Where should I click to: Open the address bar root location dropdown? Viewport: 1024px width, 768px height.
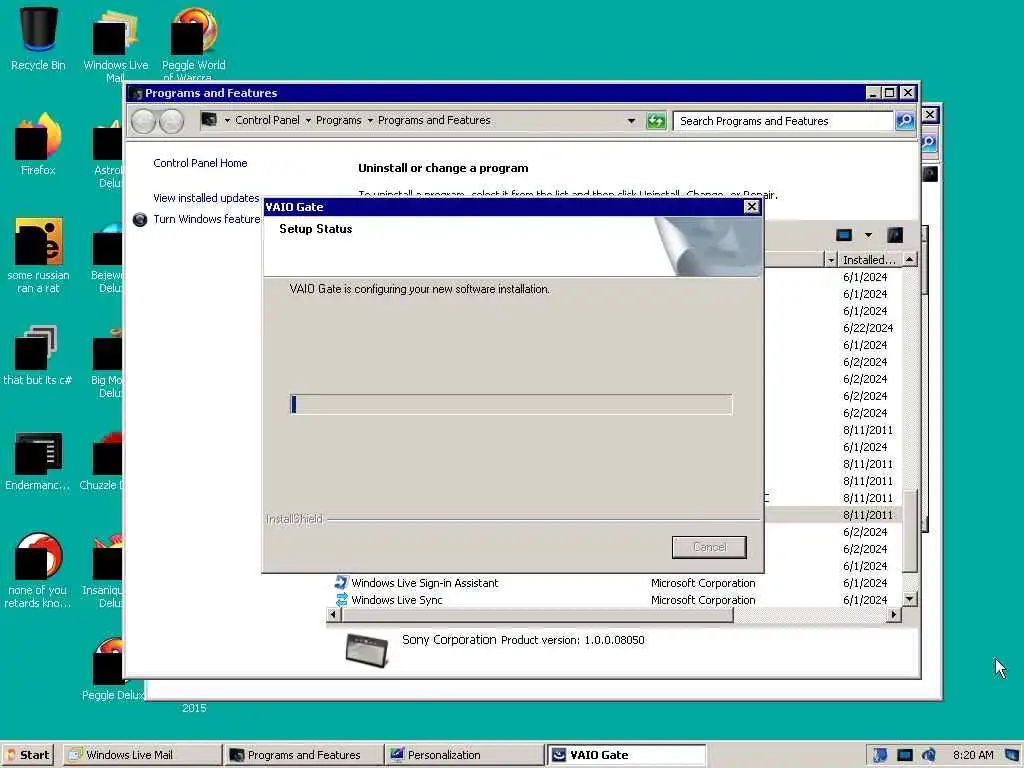227,120
